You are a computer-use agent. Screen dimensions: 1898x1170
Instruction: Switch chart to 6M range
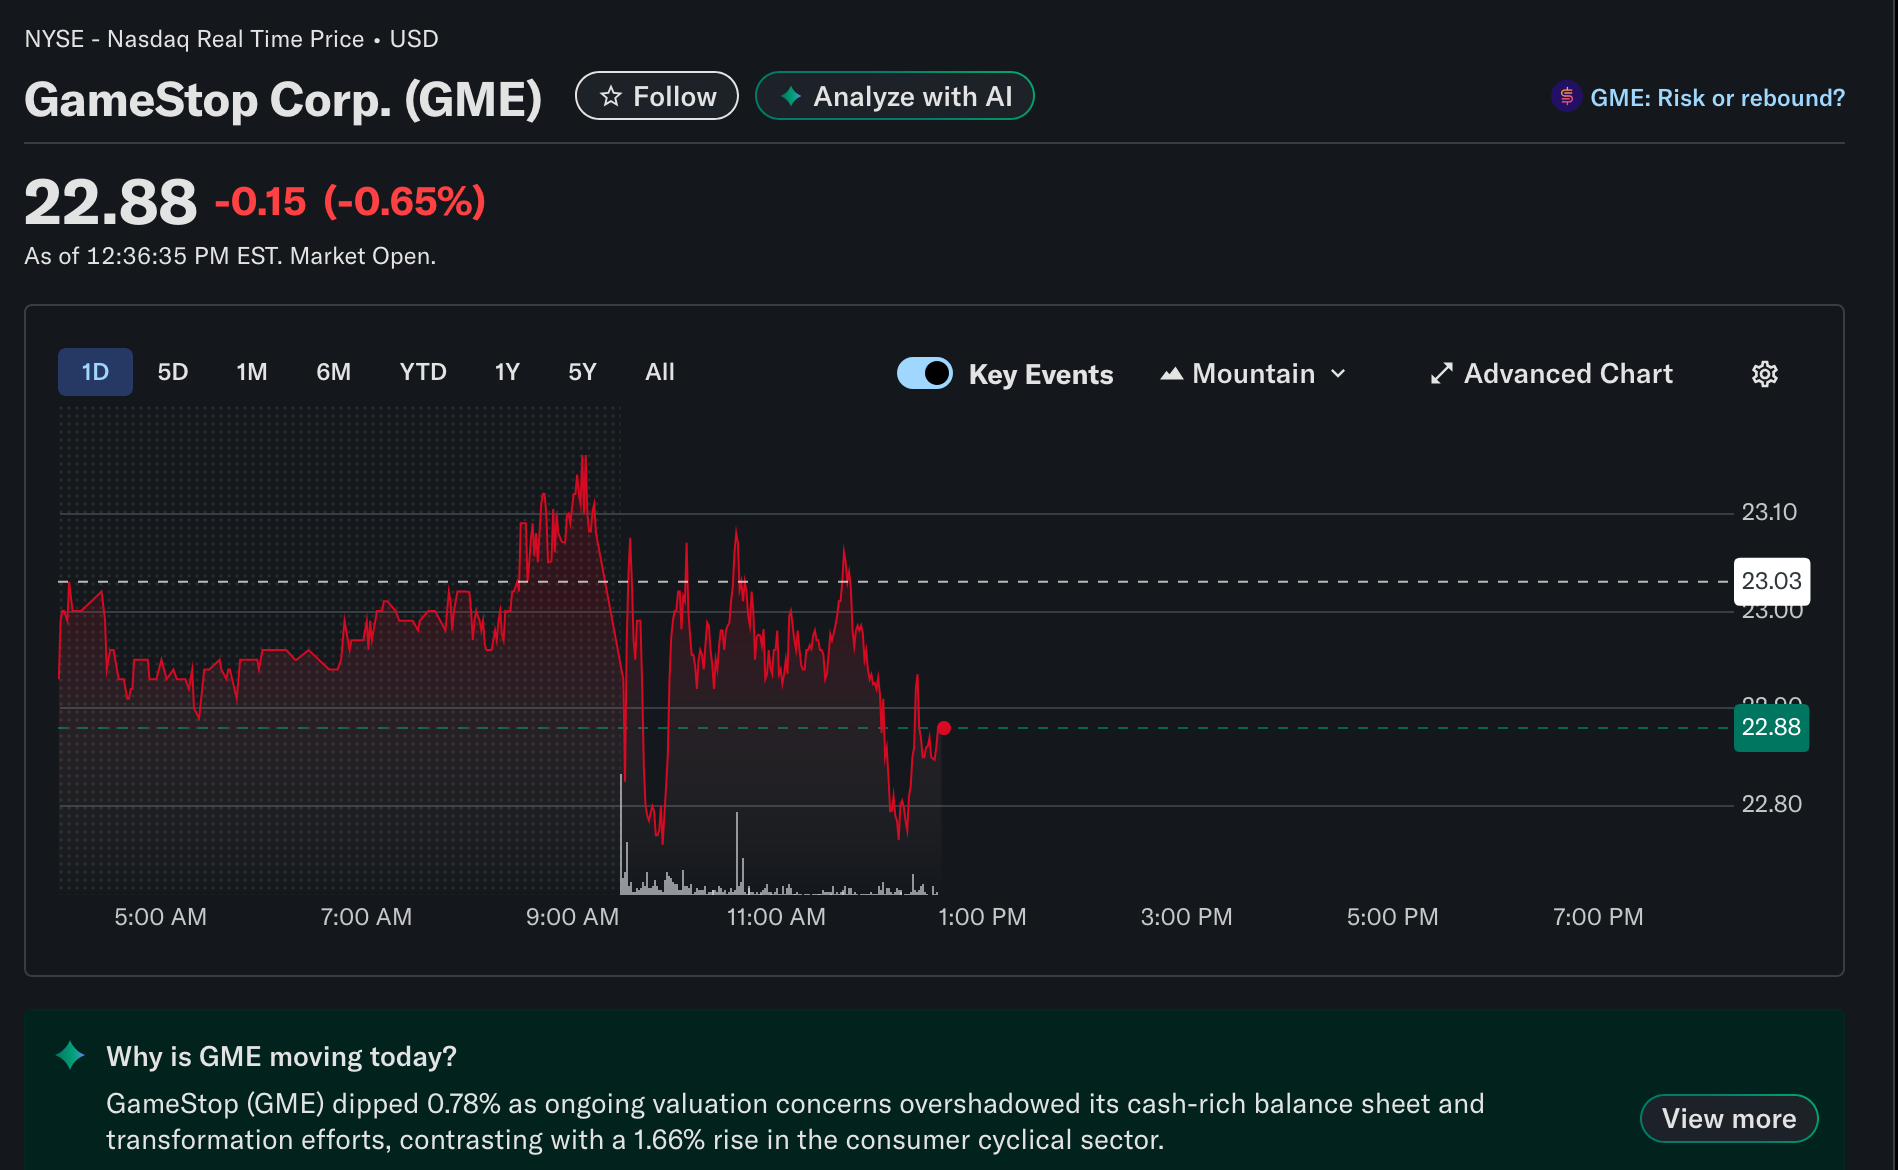[334, 372]
